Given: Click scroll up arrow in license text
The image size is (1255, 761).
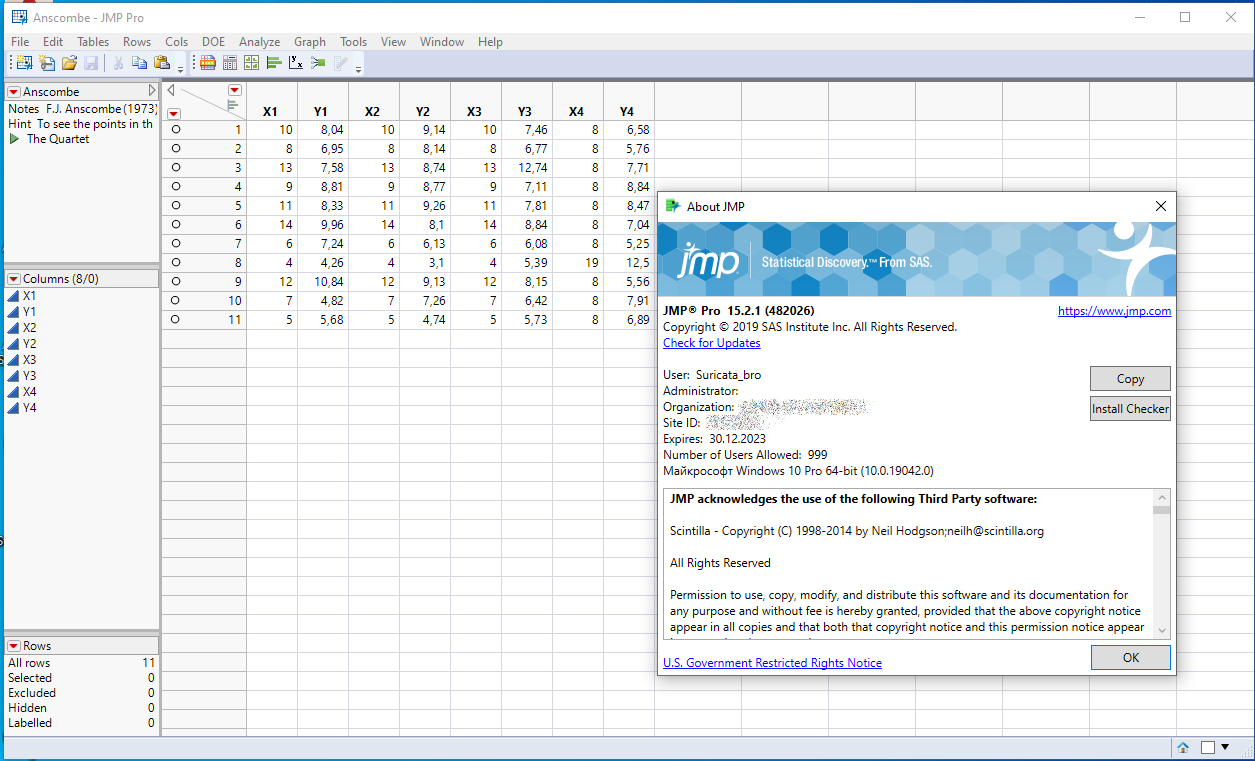Looking at the screenshot, I should point(1161,498).
